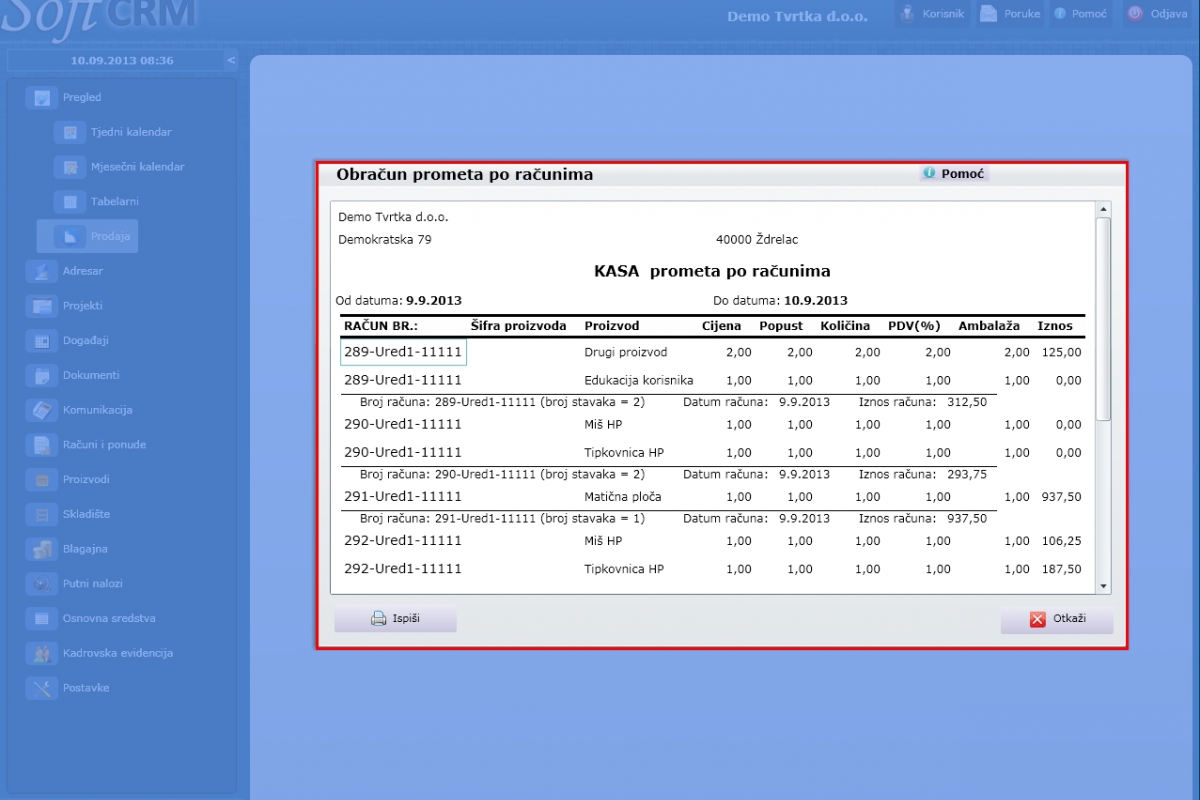Click the date and time 10.09.2013 08:36
The height and width of the screenshot is (800, 1200).
pyautogui.click(x=122, y=61)
